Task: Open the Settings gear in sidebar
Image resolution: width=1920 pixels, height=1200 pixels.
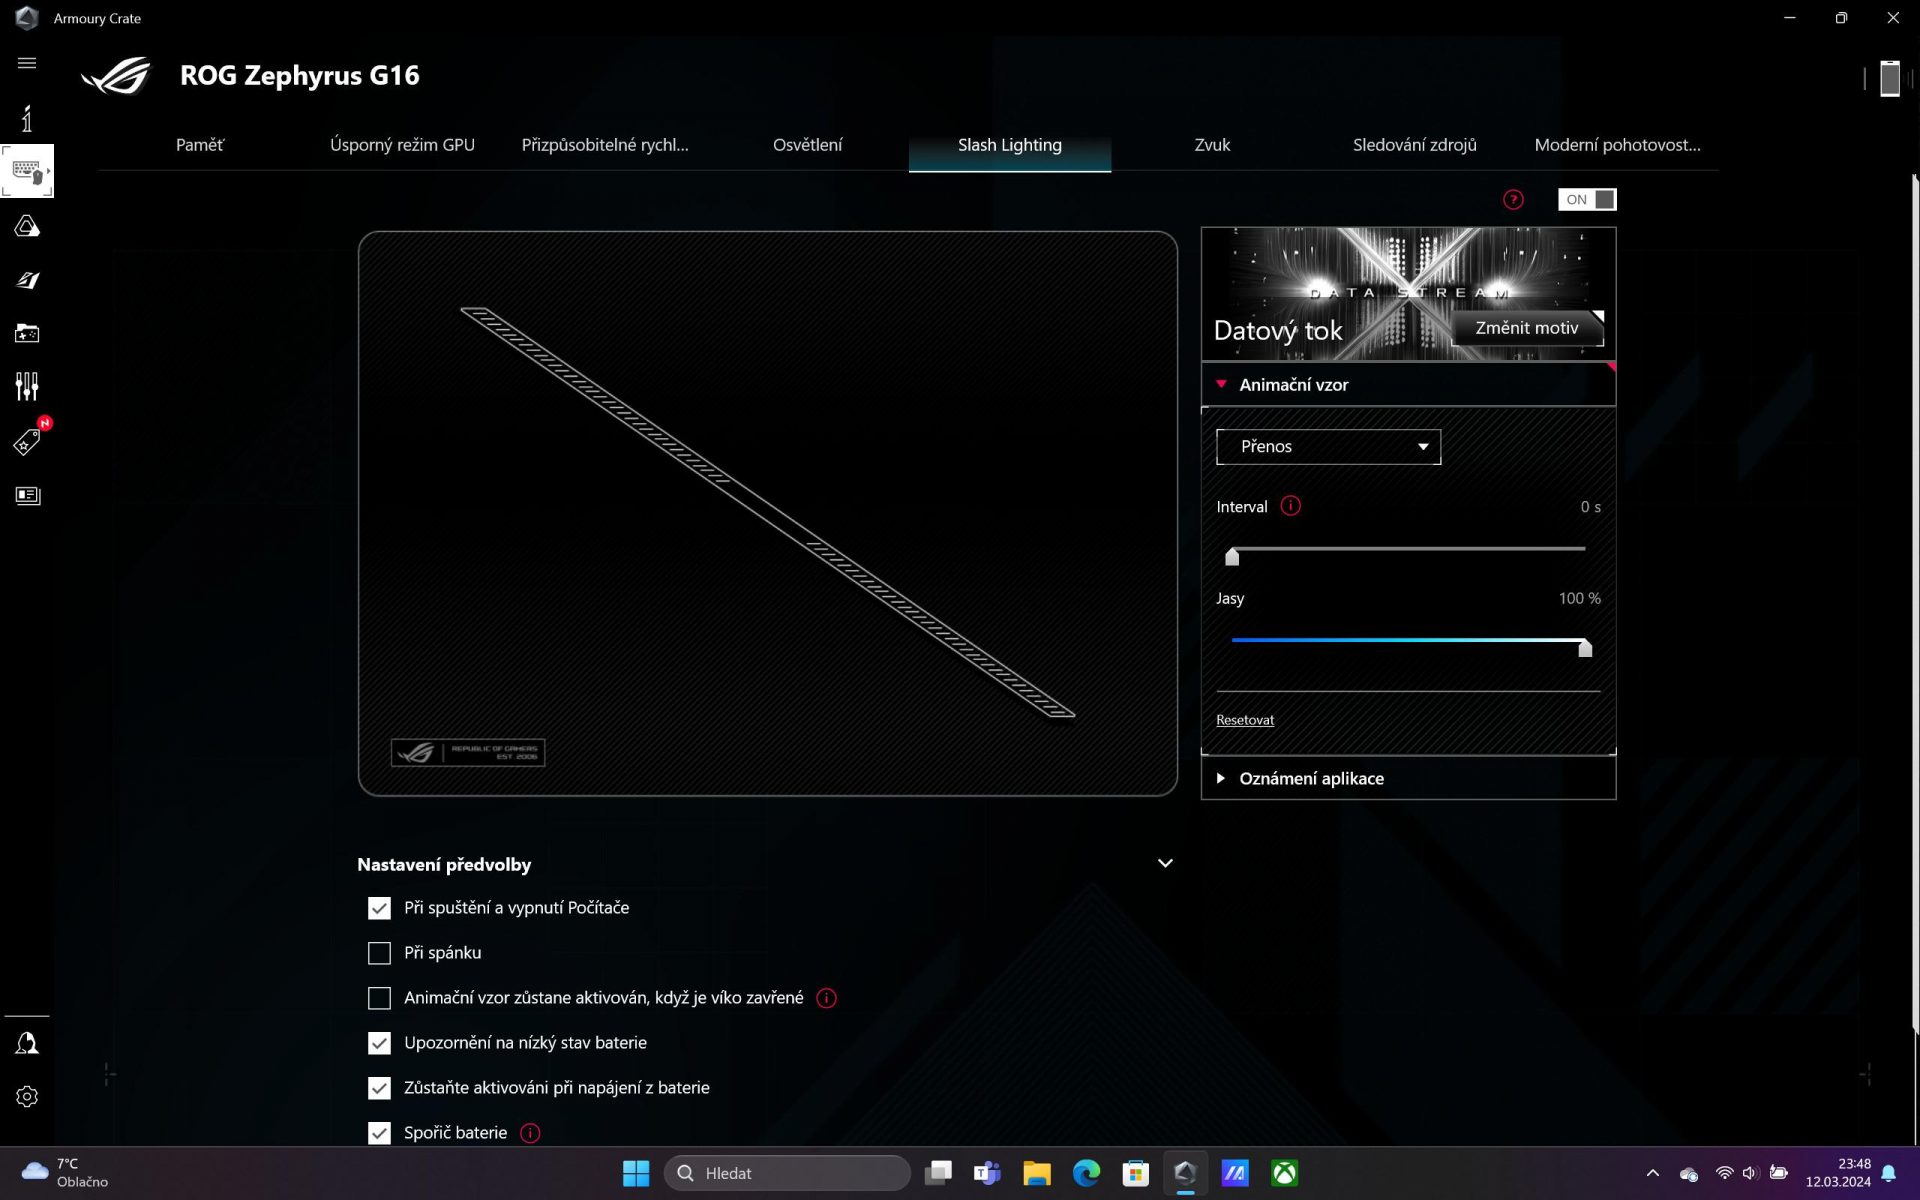Action: [27, 1096]
